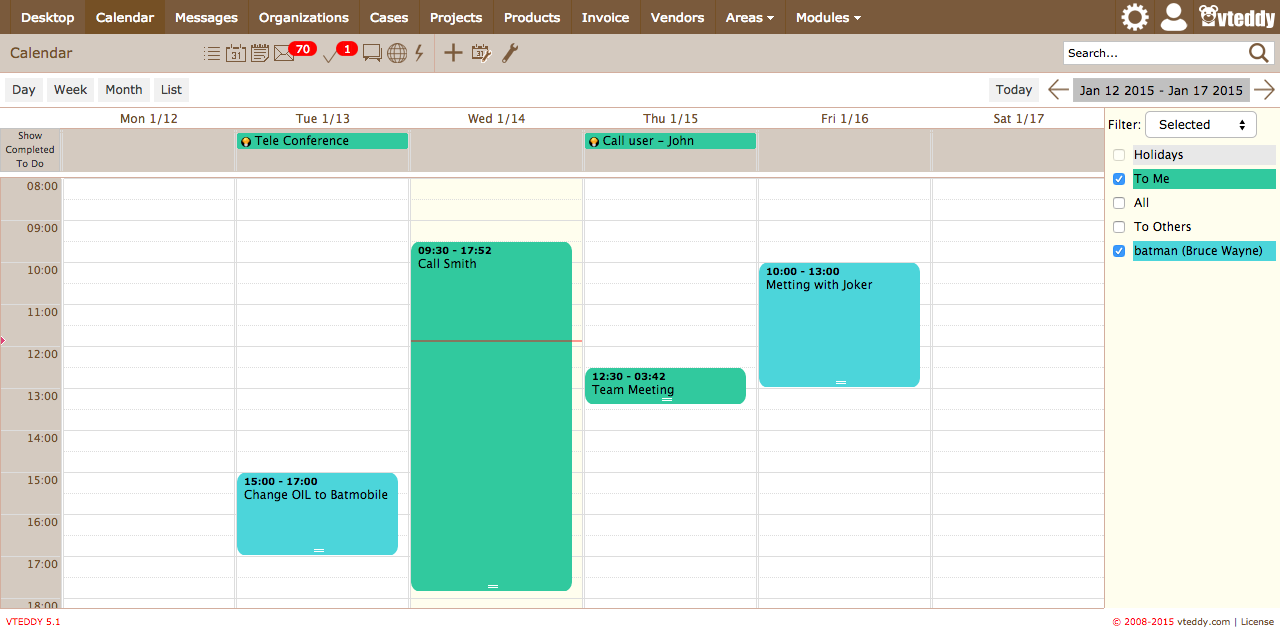Expand the Areas dropdown menu
This screenshot has height=635, width=1280.
click(749, 17)
